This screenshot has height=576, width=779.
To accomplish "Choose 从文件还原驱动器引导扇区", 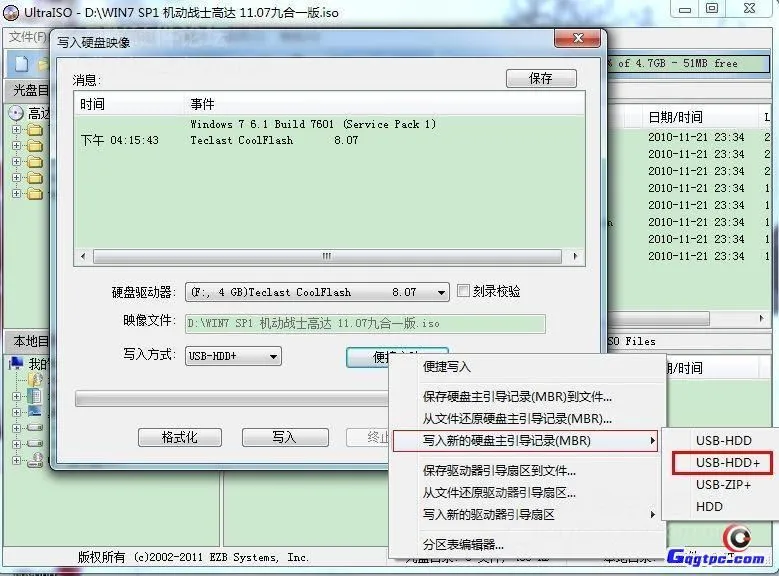I will [499, 493].
